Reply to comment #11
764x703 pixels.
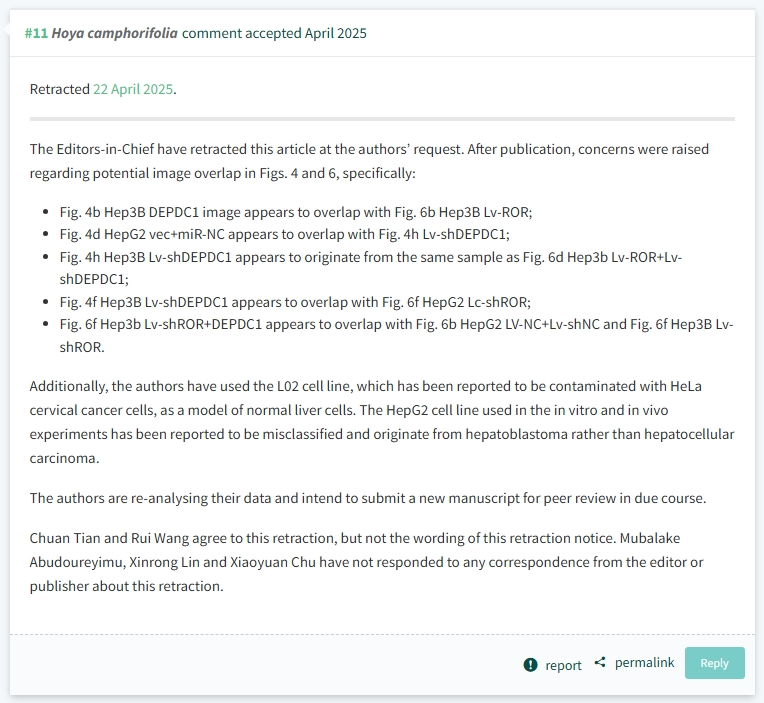click(x=714, y=663)
